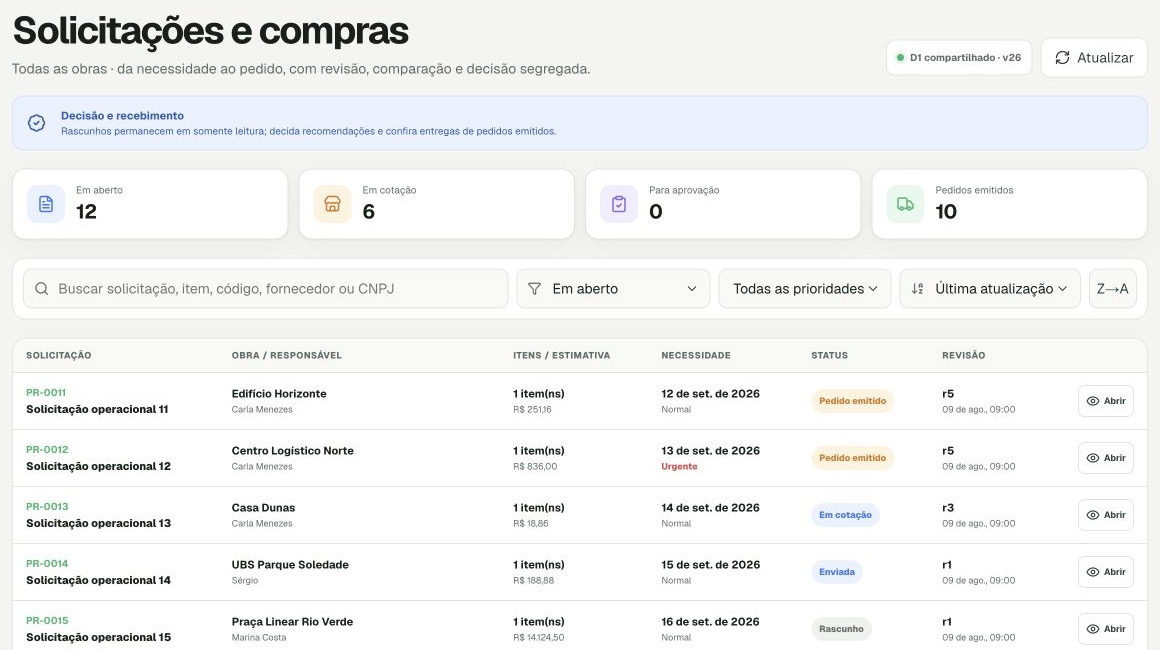The width and height of the screenshot is (1160, 650).
Task: Select the Pedidos emitidos summary card
Action: click(1009, 204)
